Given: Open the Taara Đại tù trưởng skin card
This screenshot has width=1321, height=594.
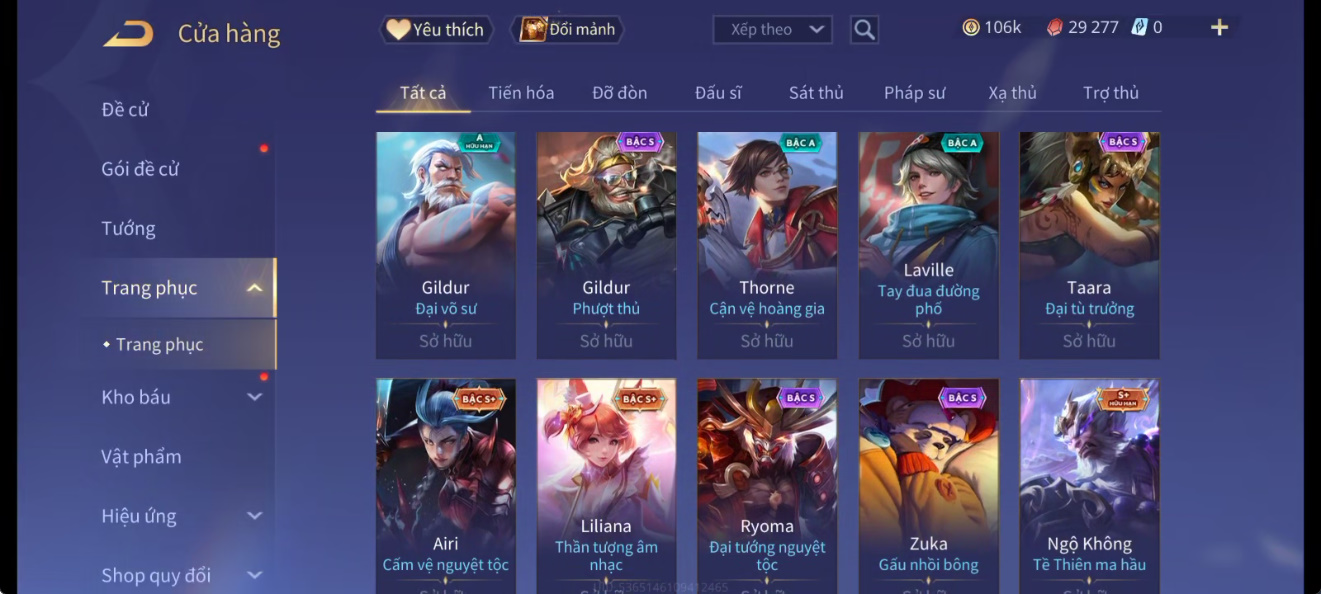Looking at the screenshot, I should 1089,246.
